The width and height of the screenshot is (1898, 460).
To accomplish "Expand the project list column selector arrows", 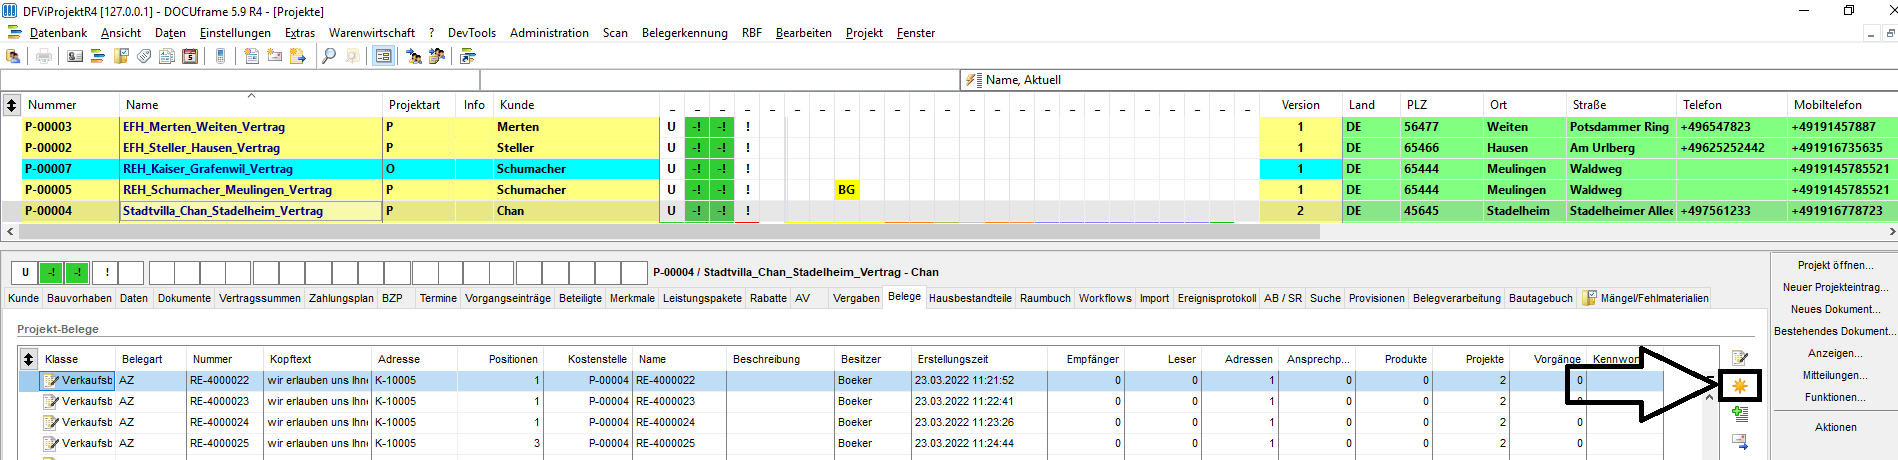I will 11,104.
